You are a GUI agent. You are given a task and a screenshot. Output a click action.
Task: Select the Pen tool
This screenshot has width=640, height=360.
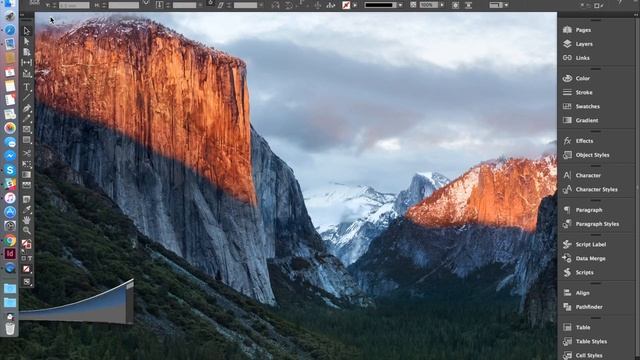[27, 109]
